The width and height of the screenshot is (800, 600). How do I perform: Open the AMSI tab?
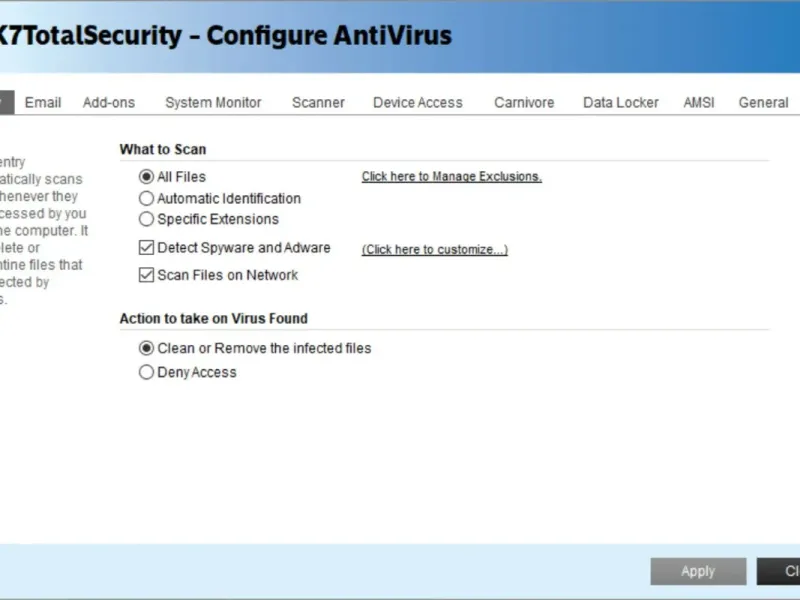[x=699, y=103]
